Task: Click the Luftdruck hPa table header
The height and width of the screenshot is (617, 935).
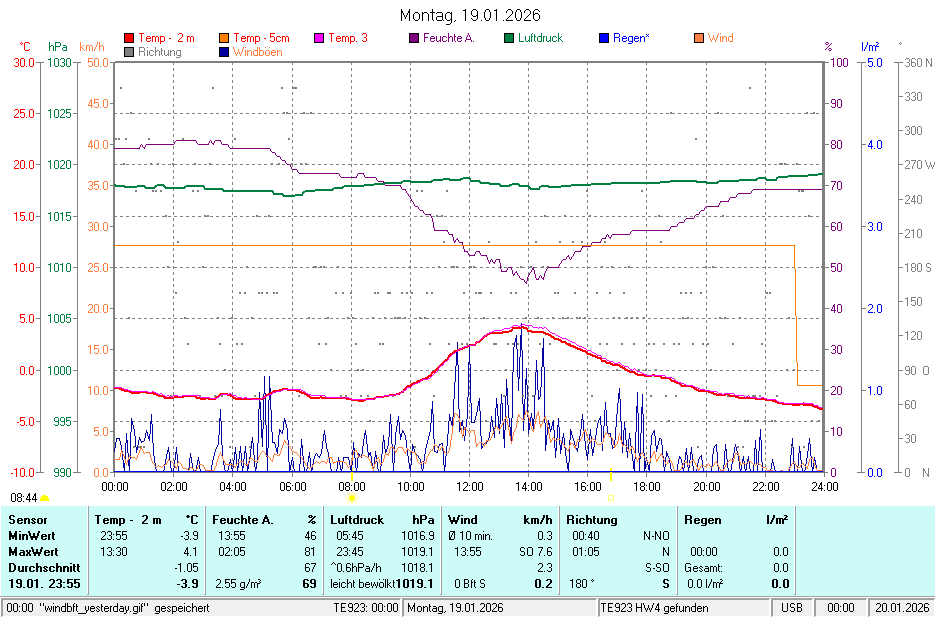Action: pos(382,520)
